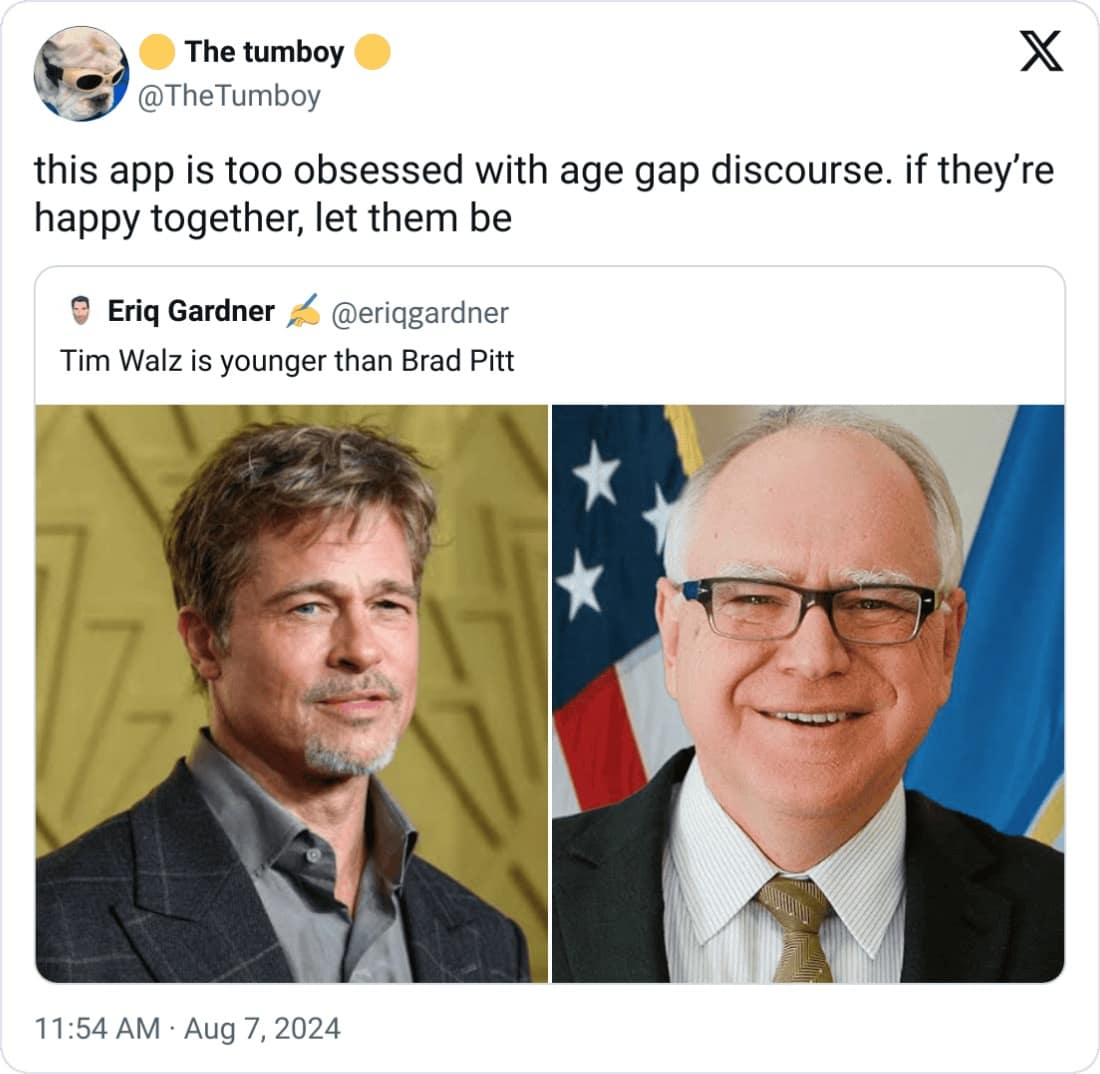1100x1074 pixels.
Task: Click the small Eriq Gardner avatar
Action: (83, 312)
